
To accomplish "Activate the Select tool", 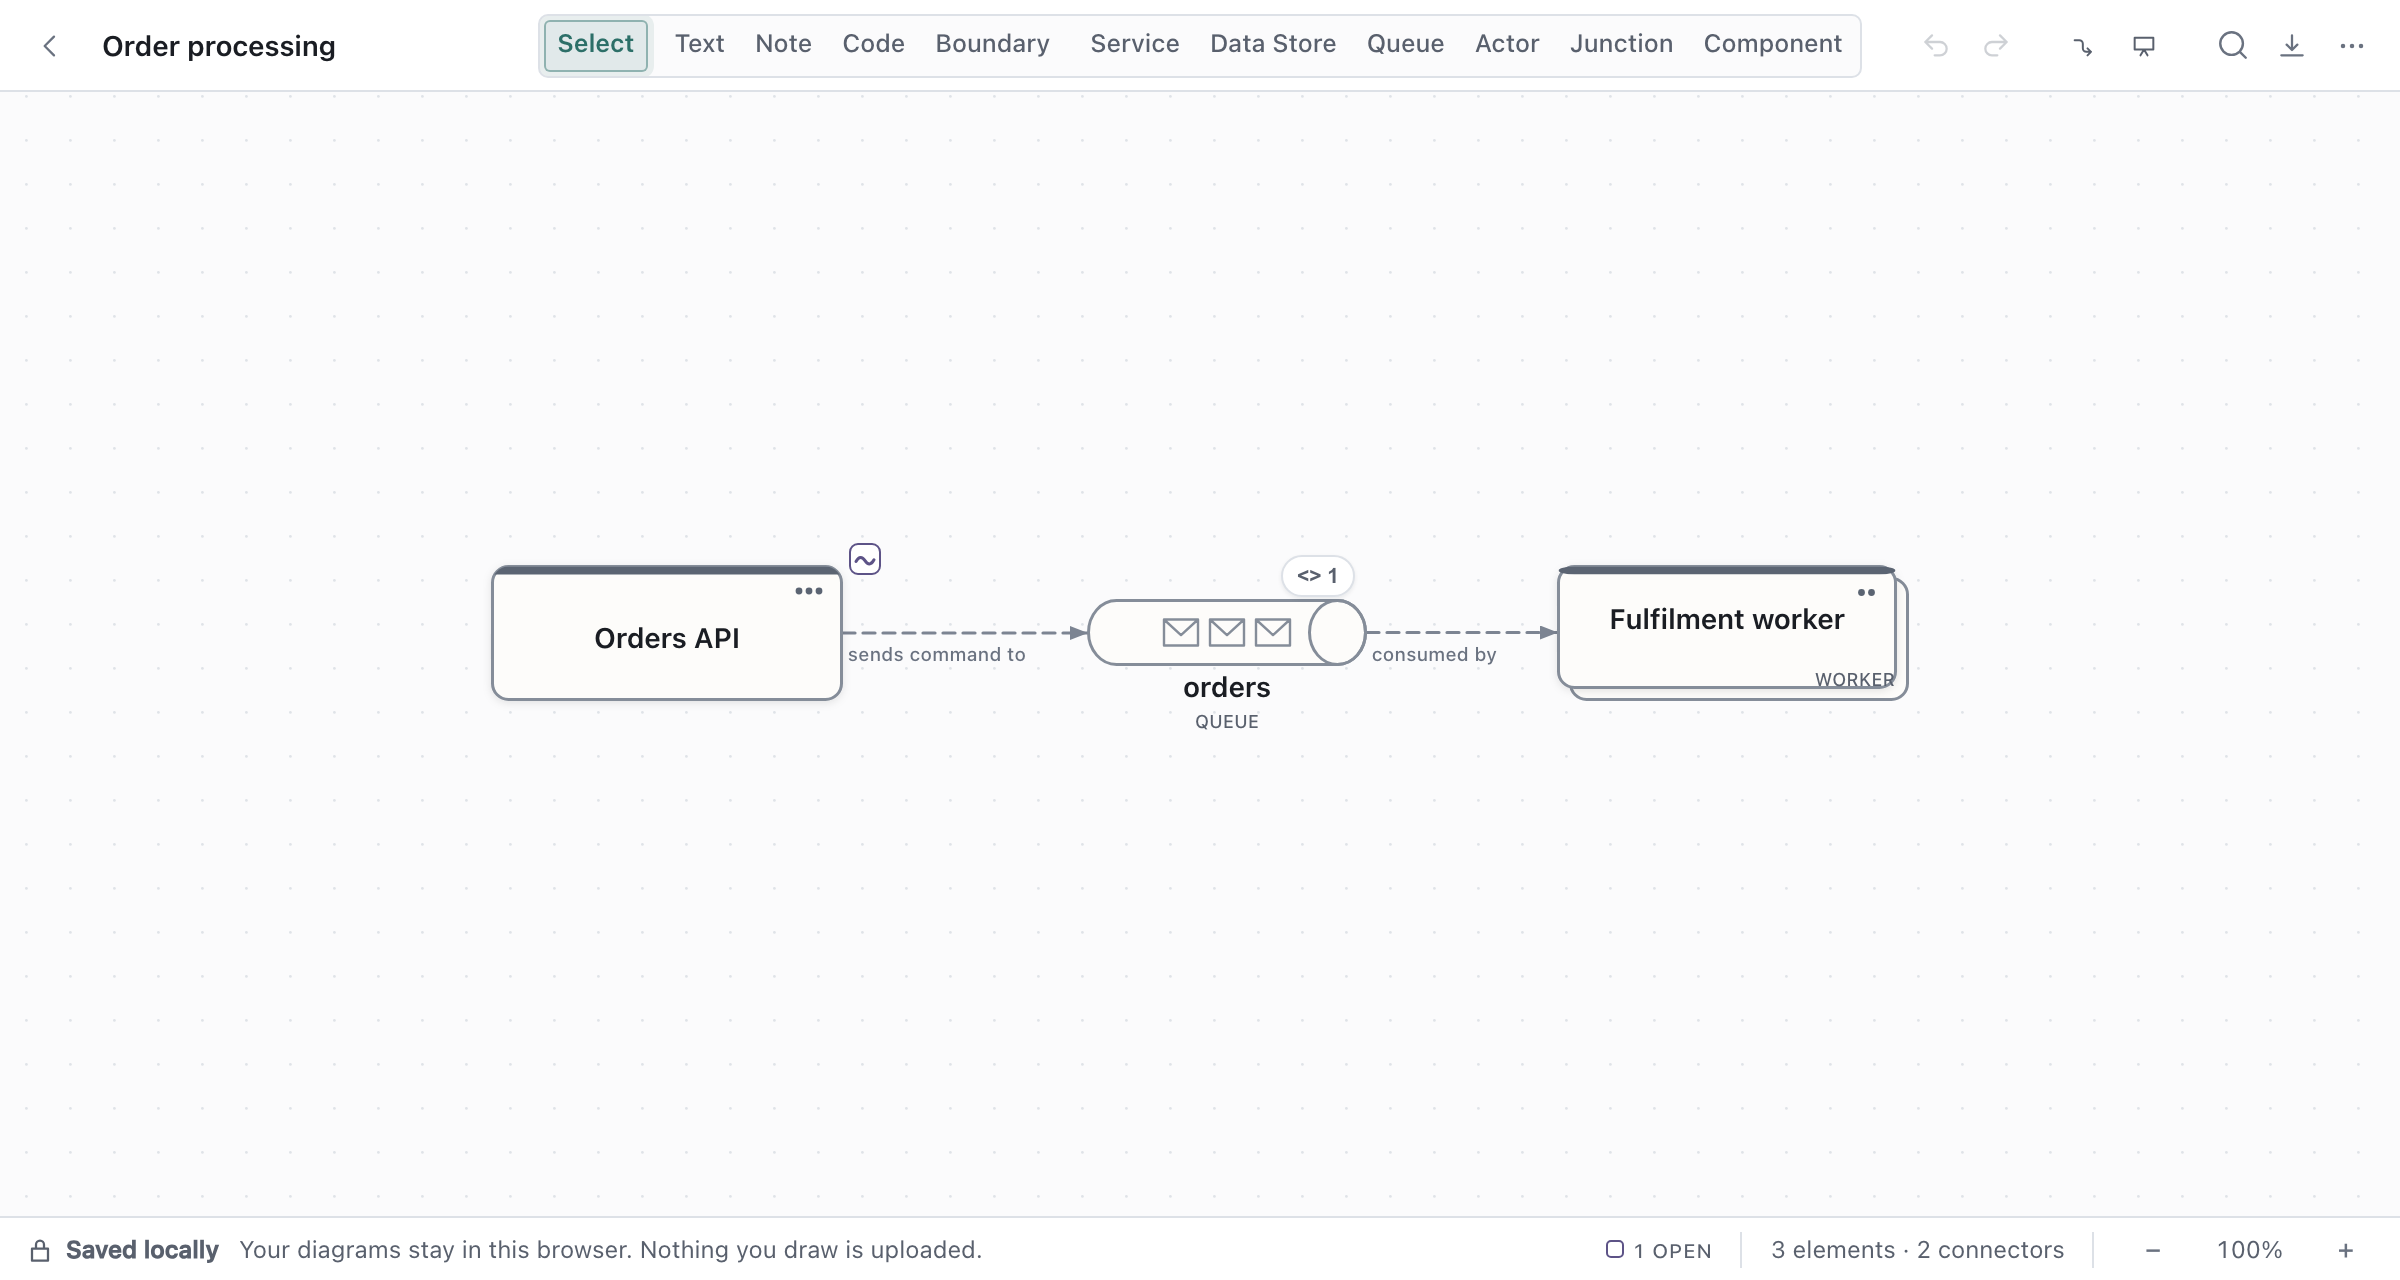I will (x=596, y=45).
